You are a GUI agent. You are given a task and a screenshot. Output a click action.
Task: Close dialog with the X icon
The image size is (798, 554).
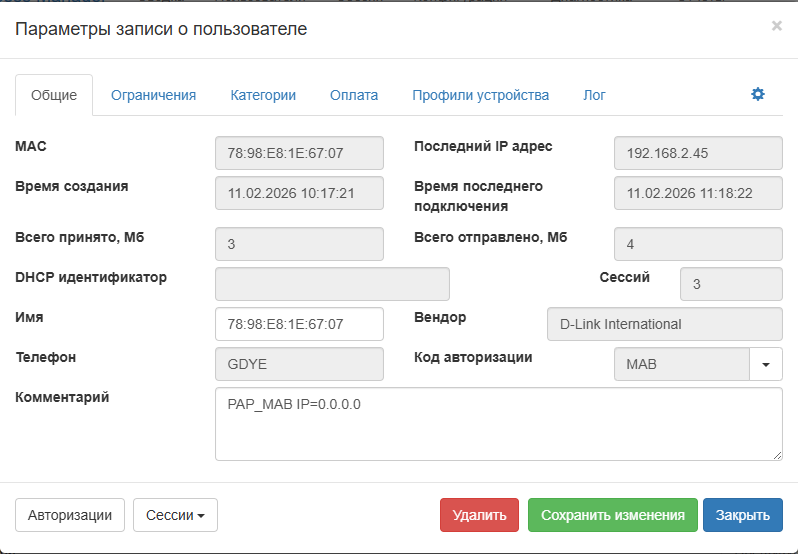776,26
